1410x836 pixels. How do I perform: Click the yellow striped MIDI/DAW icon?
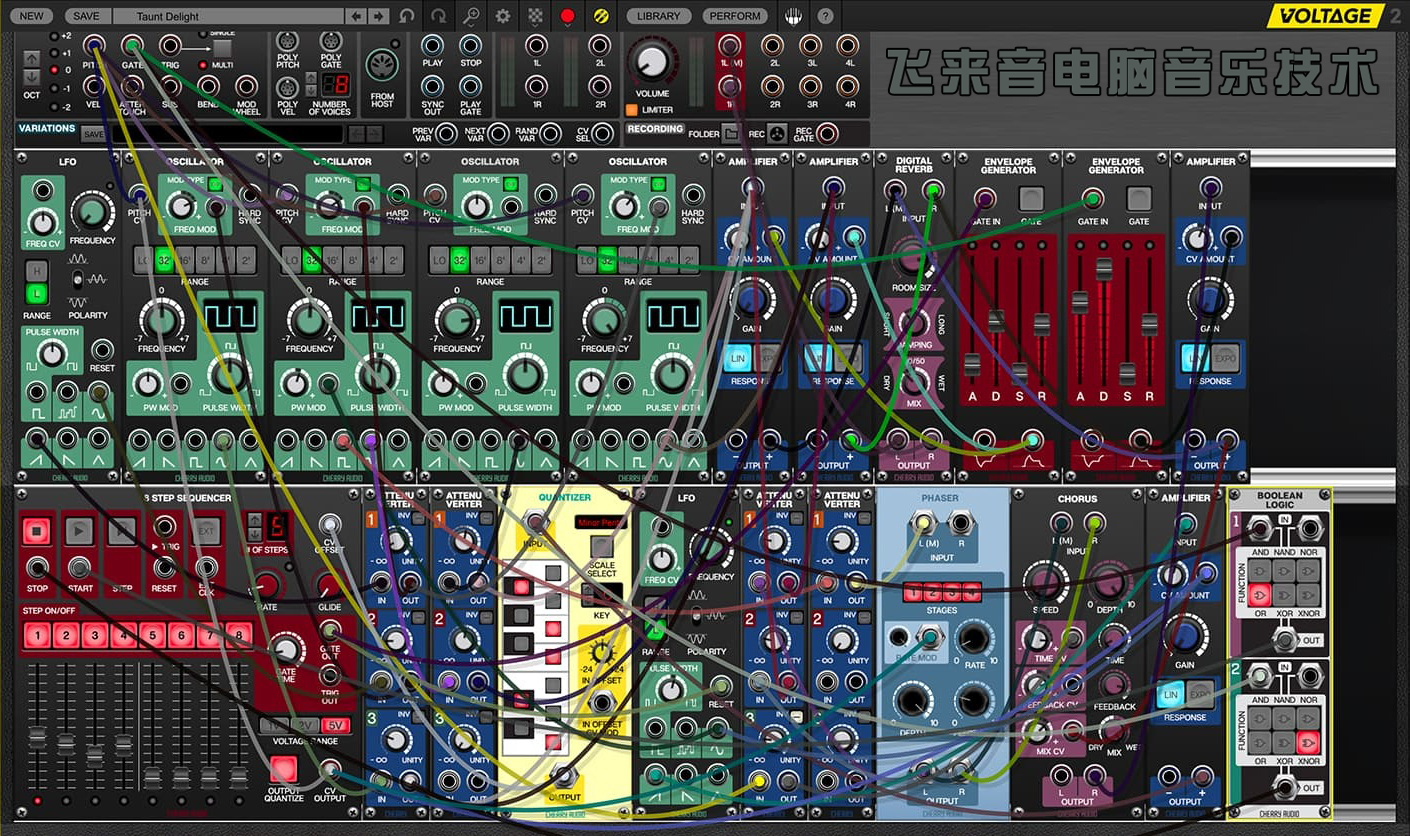[x=600, y=16]
